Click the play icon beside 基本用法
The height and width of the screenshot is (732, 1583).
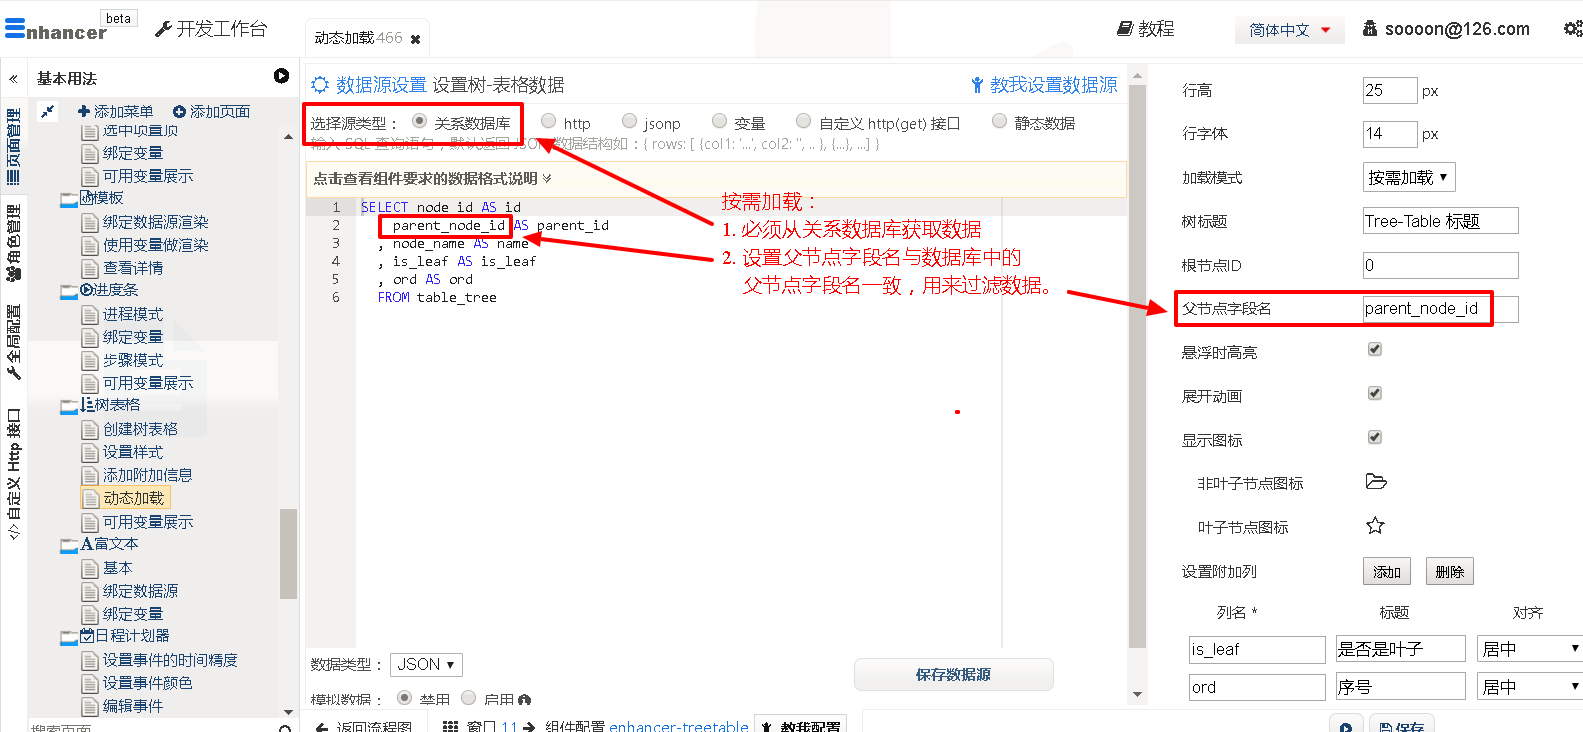click(281, 76)
